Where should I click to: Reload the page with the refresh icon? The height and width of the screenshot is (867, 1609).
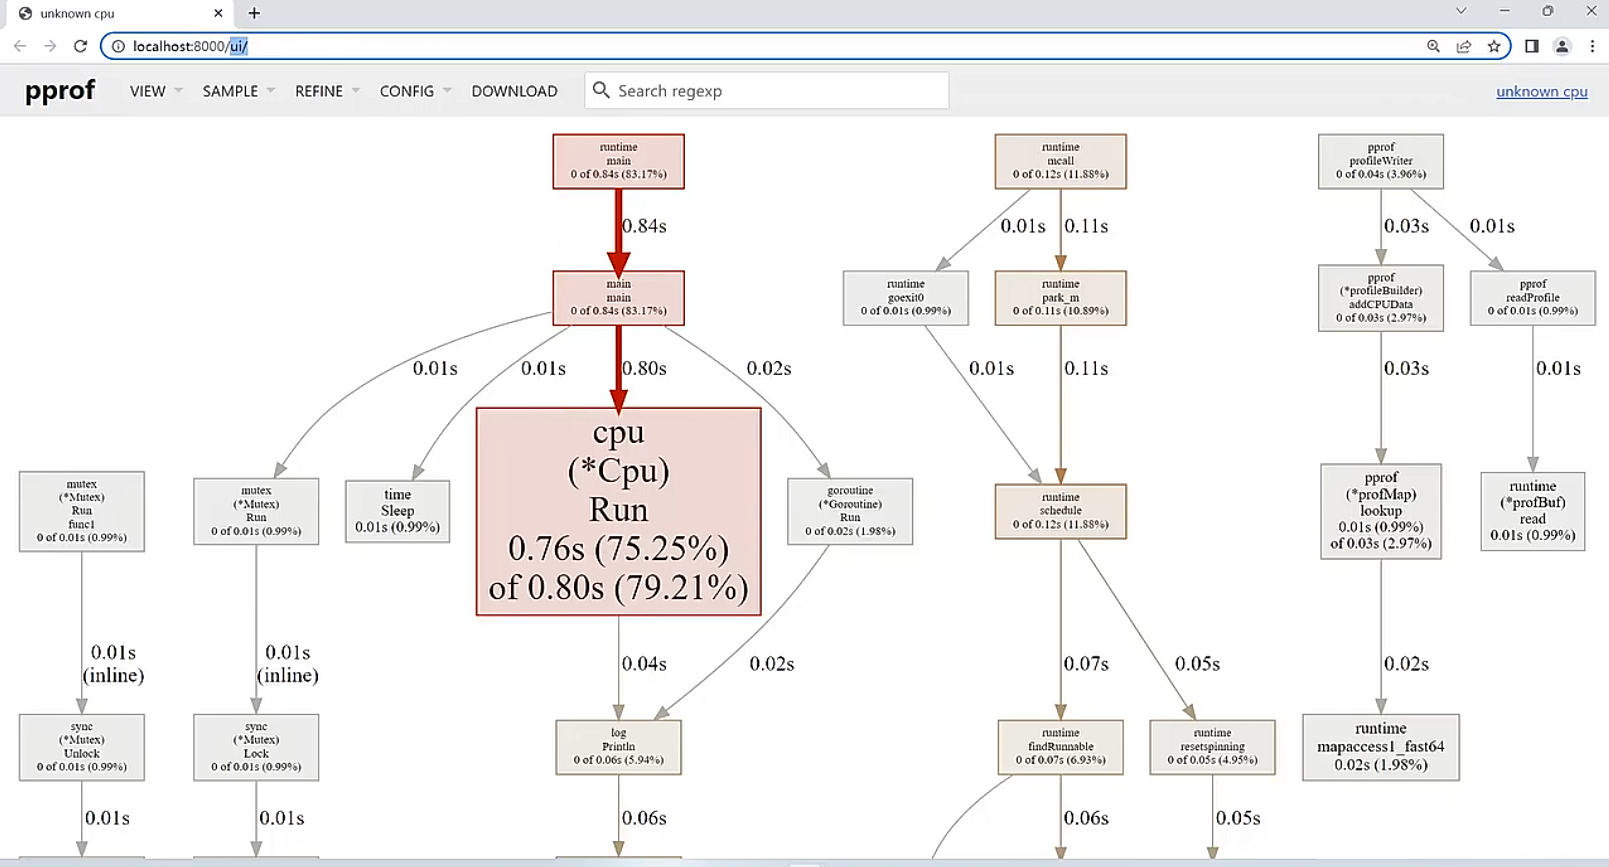pyautogui.click(x=81, y=46)
